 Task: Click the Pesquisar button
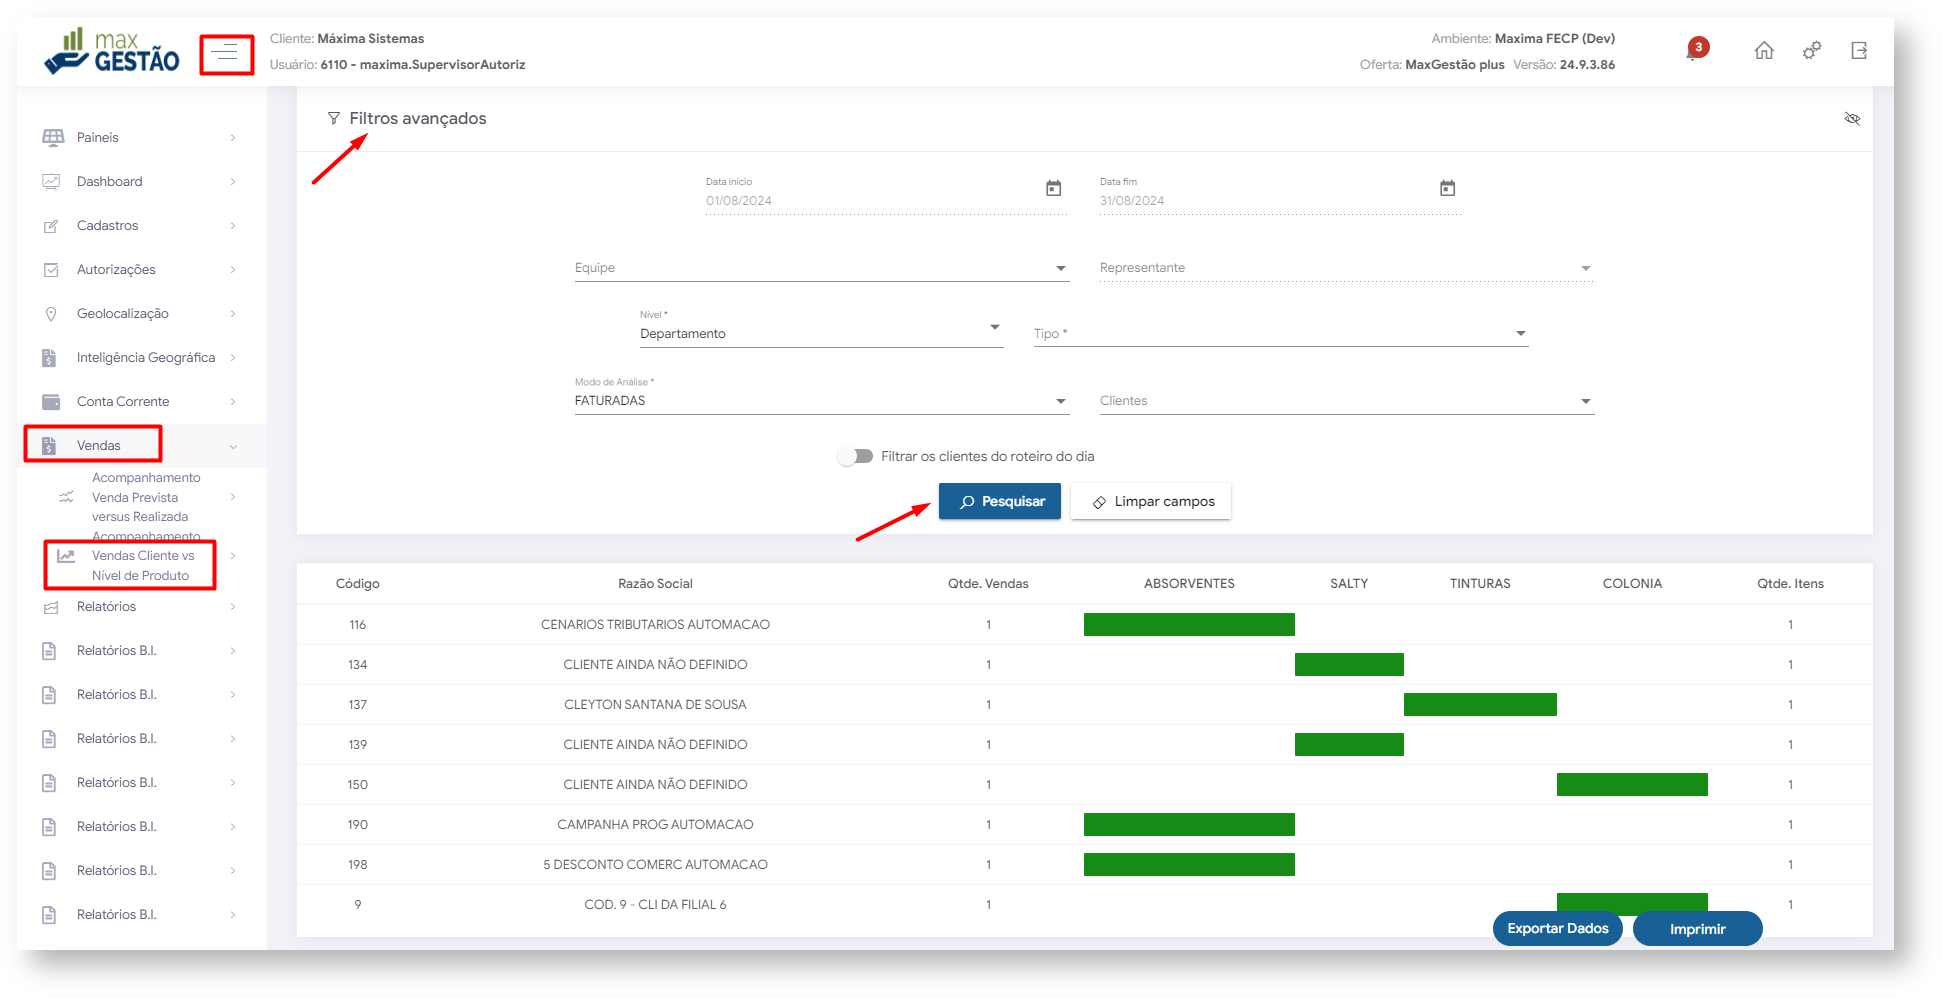(x=1000, y=502)
